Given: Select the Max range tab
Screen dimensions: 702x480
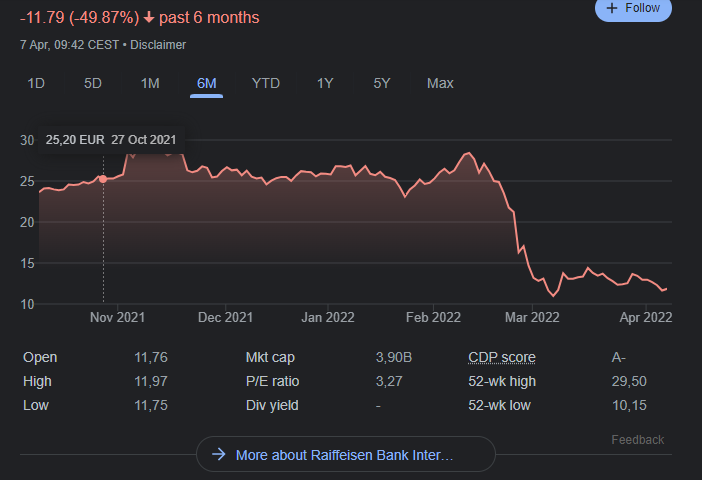Looking at the screenshot, I should [440, 83].
